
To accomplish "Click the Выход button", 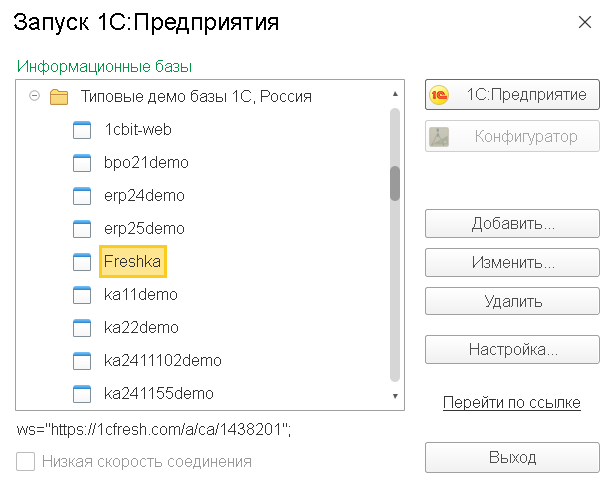I will pos(512,458).
